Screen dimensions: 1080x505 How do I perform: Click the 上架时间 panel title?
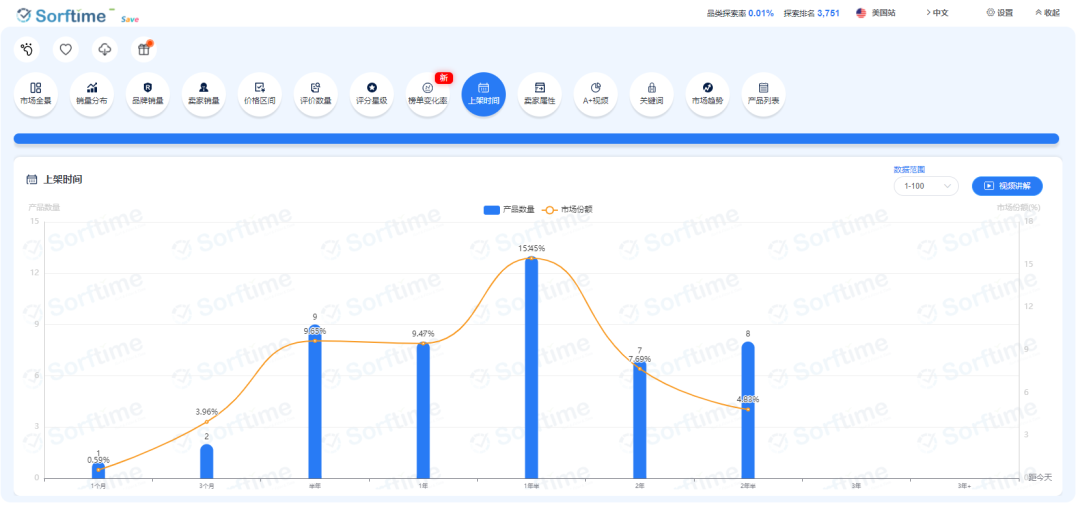point(63,180)
